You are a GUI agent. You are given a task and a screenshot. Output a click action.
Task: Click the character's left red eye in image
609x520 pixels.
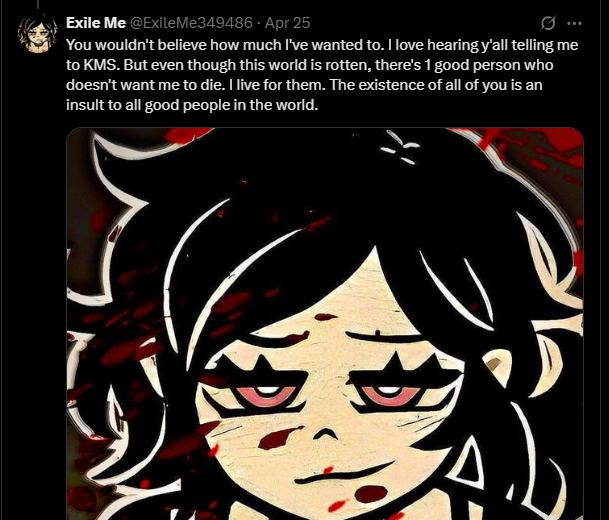[x=266, y=395]
